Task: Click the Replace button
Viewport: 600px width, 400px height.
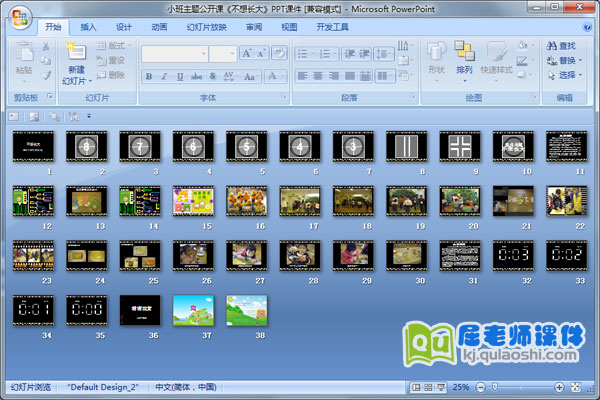Action: tap(564, 60)
